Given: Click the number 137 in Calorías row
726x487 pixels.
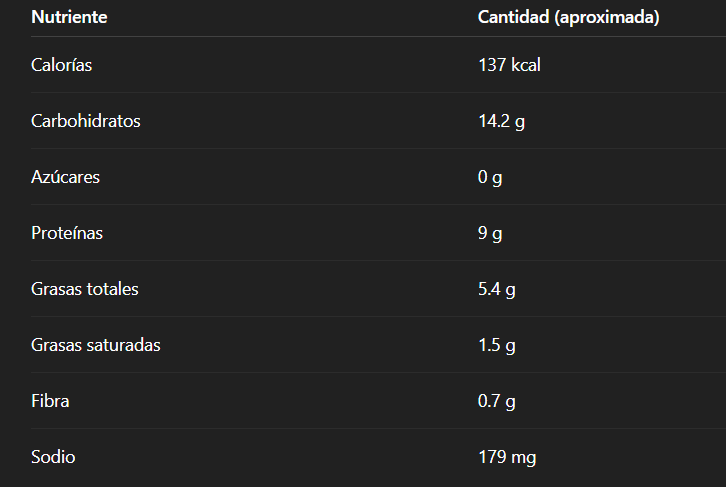Looking at the screenshot, I should tap(492, 65).
